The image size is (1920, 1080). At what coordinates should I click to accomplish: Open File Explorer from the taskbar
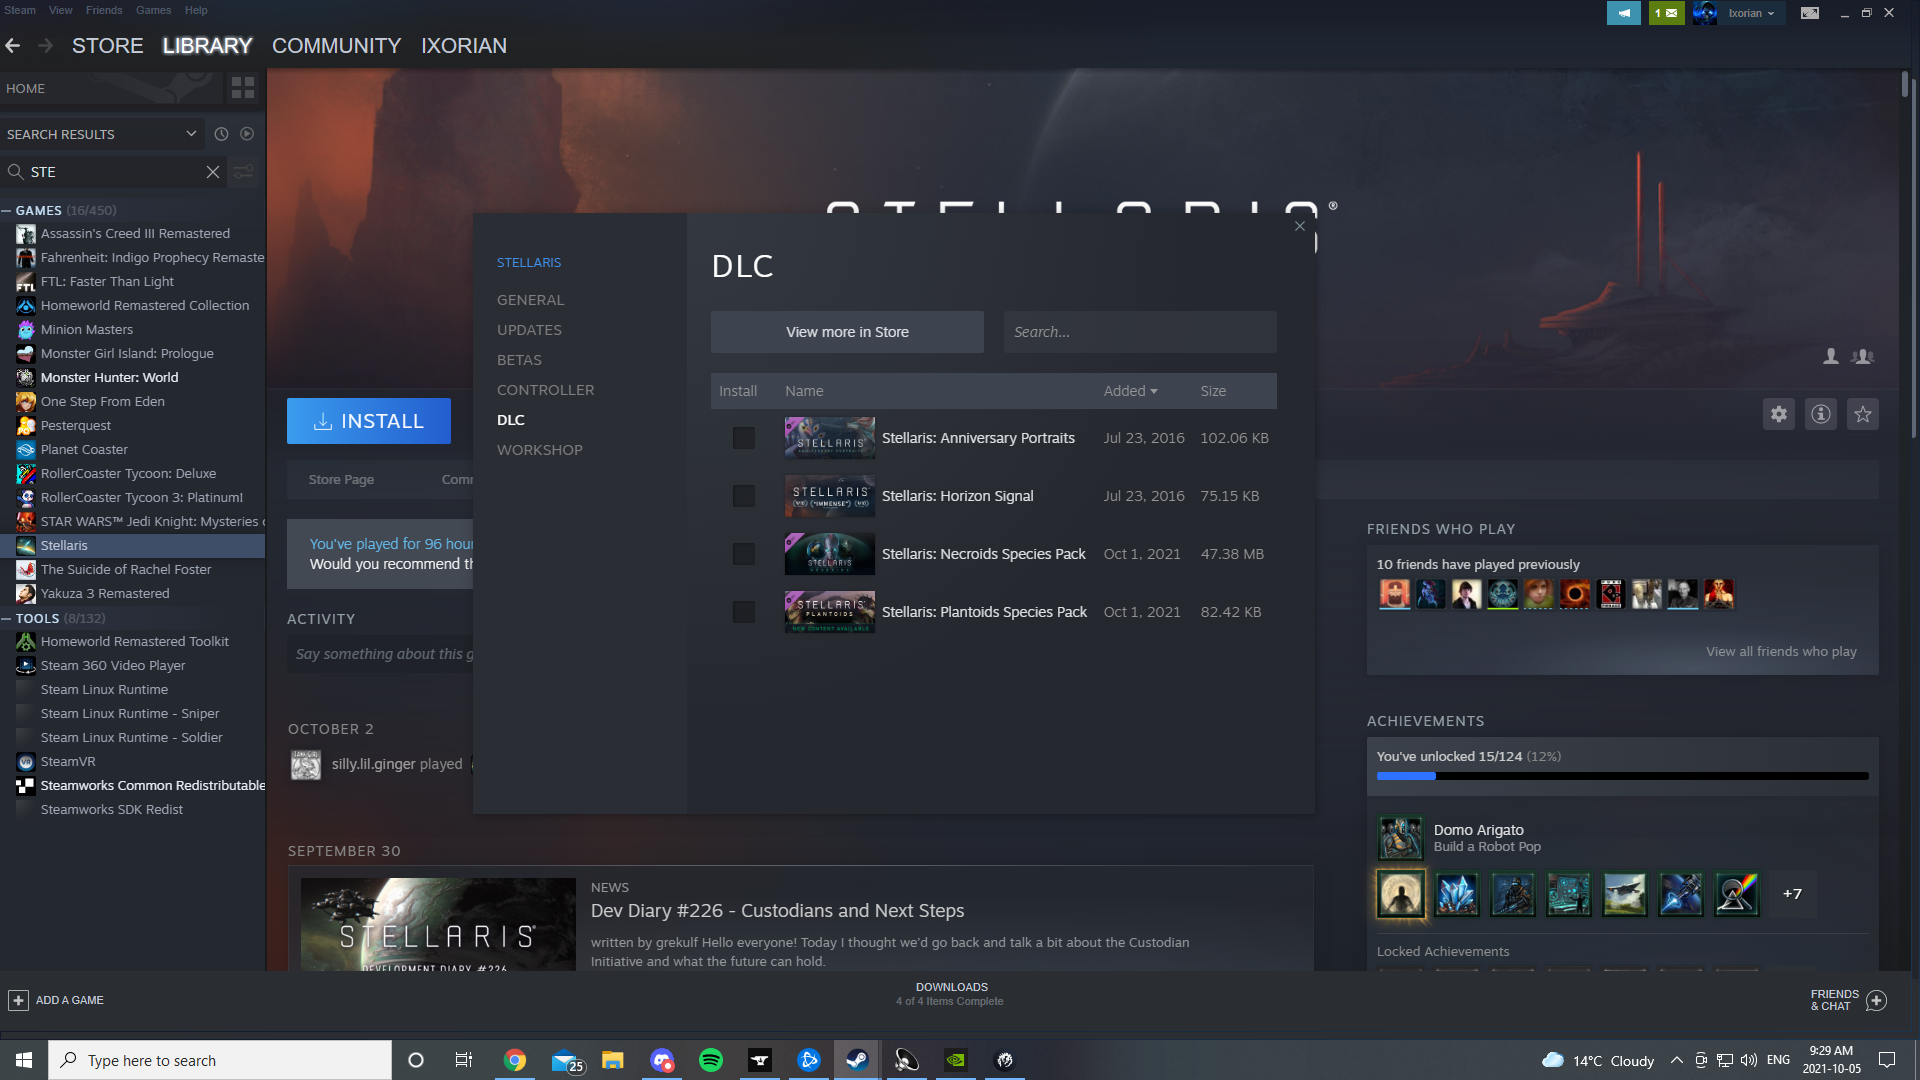pyautogui.click(x=613, y=1060)
